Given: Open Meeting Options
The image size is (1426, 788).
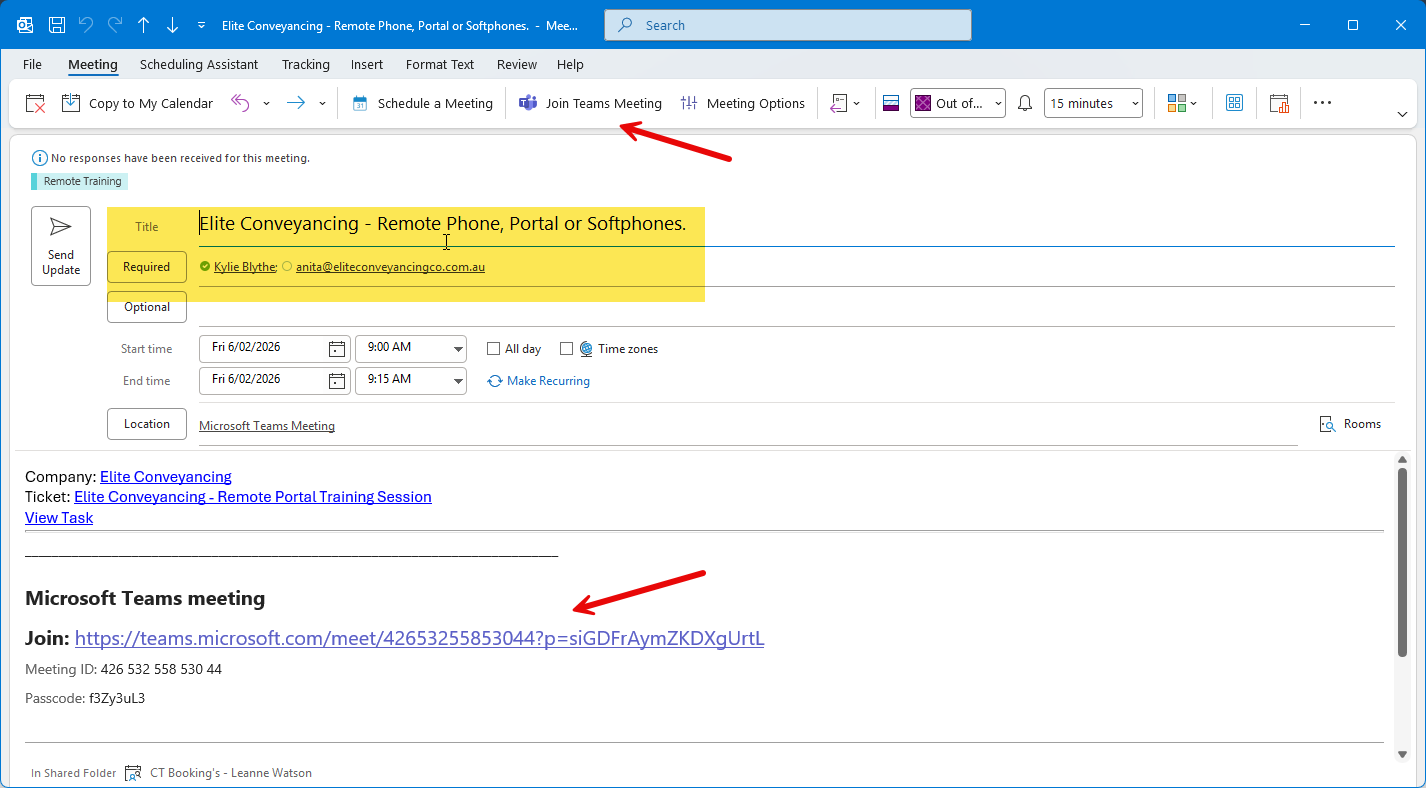Looking at the screenshot, I should coord(742,103).
